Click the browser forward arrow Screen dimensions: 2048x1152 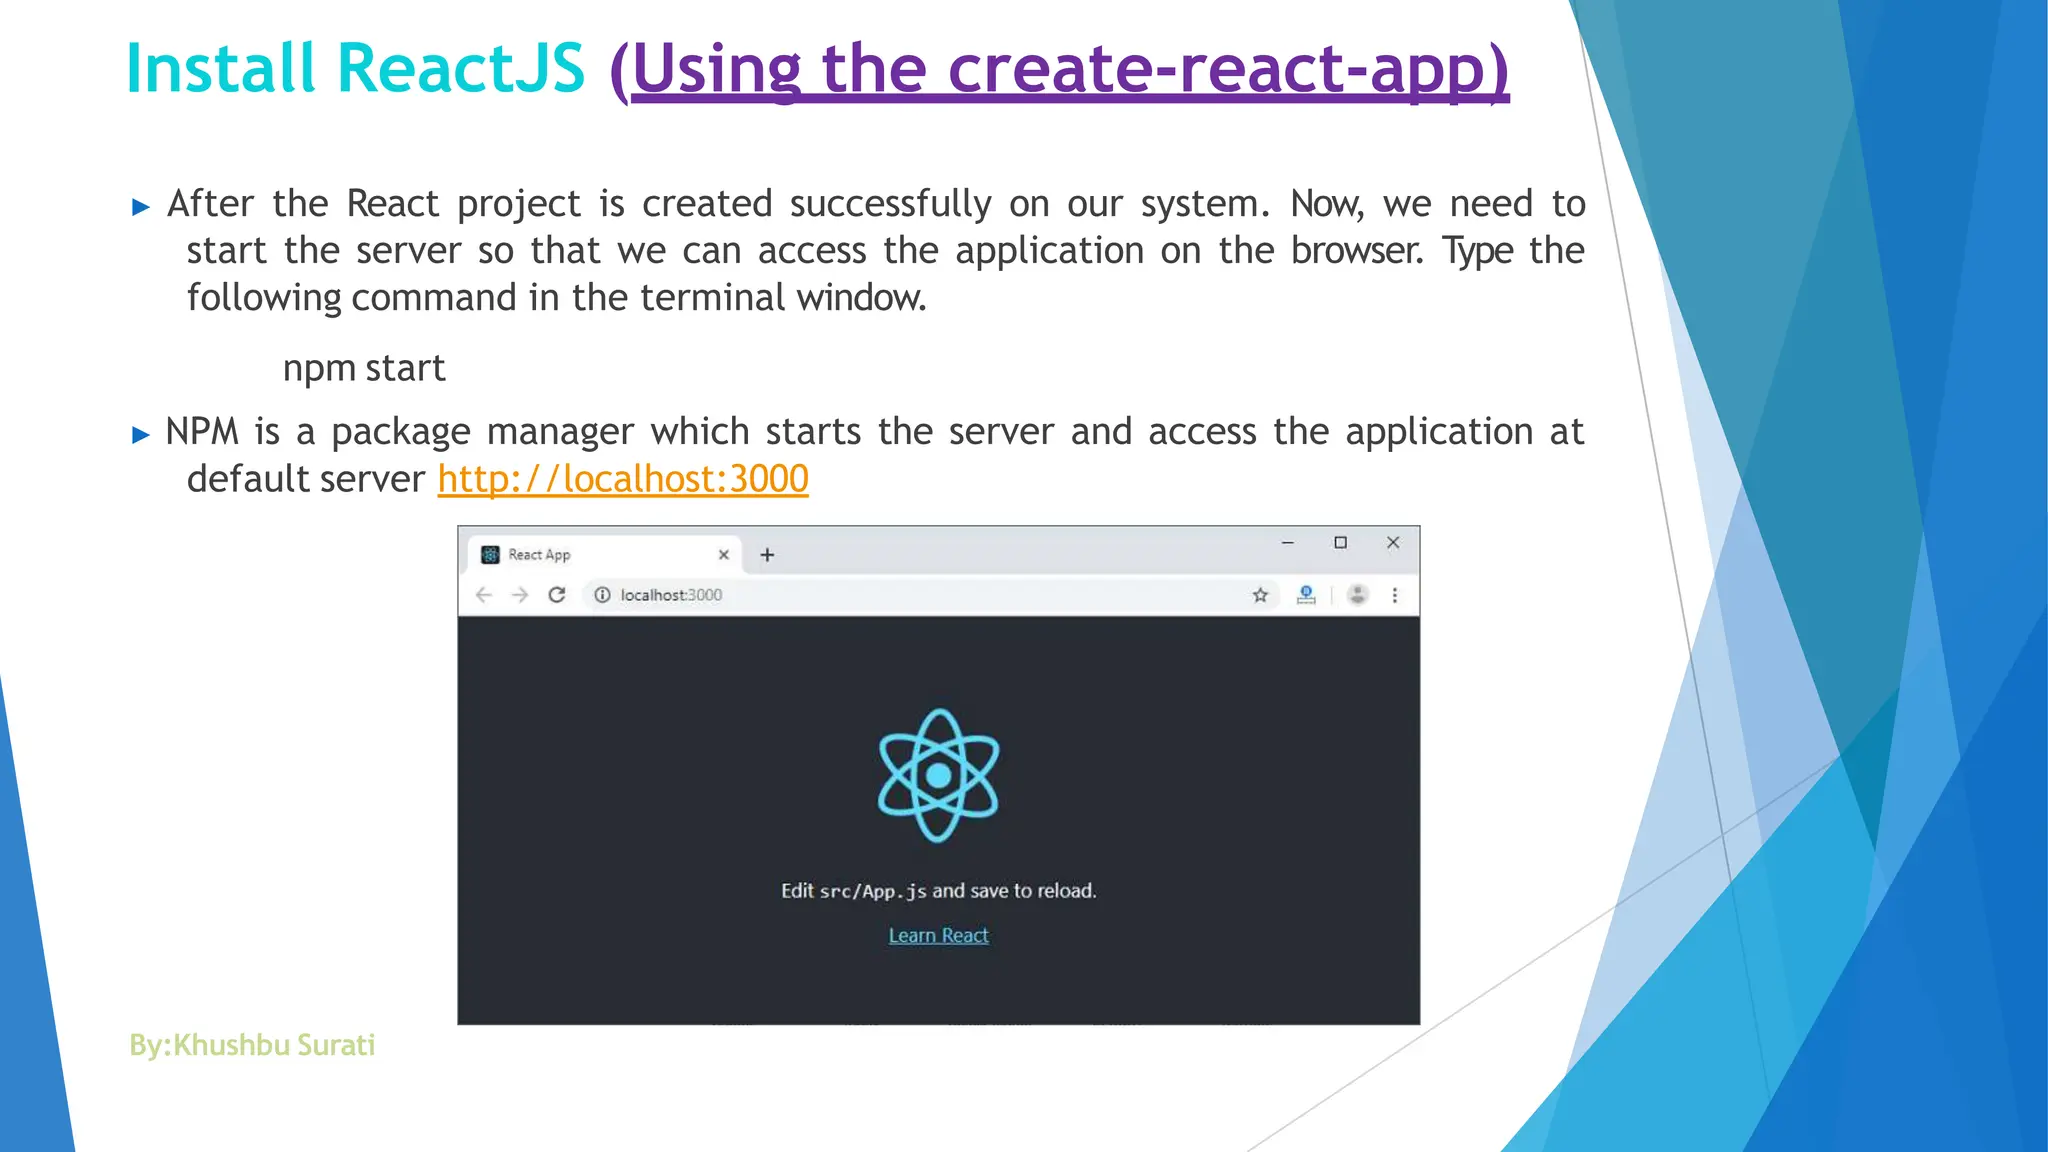(x=520, y=595)
